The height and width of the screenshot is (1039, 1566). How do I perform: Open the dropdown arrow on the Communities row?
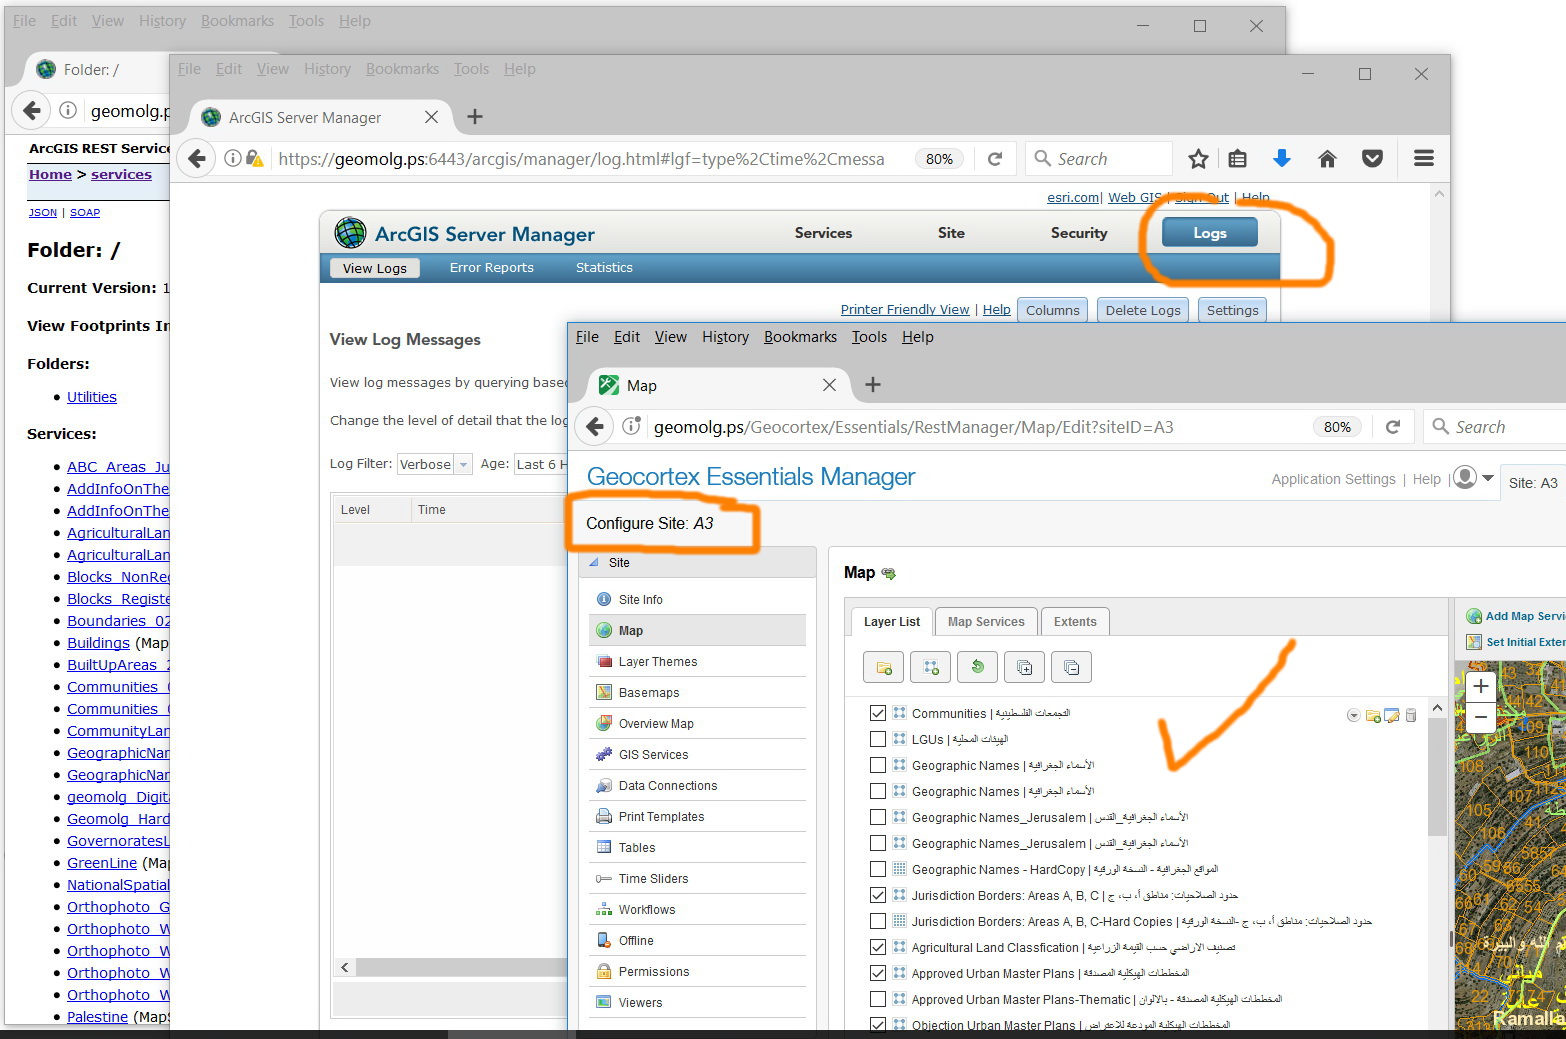pyautogui.click(x=1353, y=715)
